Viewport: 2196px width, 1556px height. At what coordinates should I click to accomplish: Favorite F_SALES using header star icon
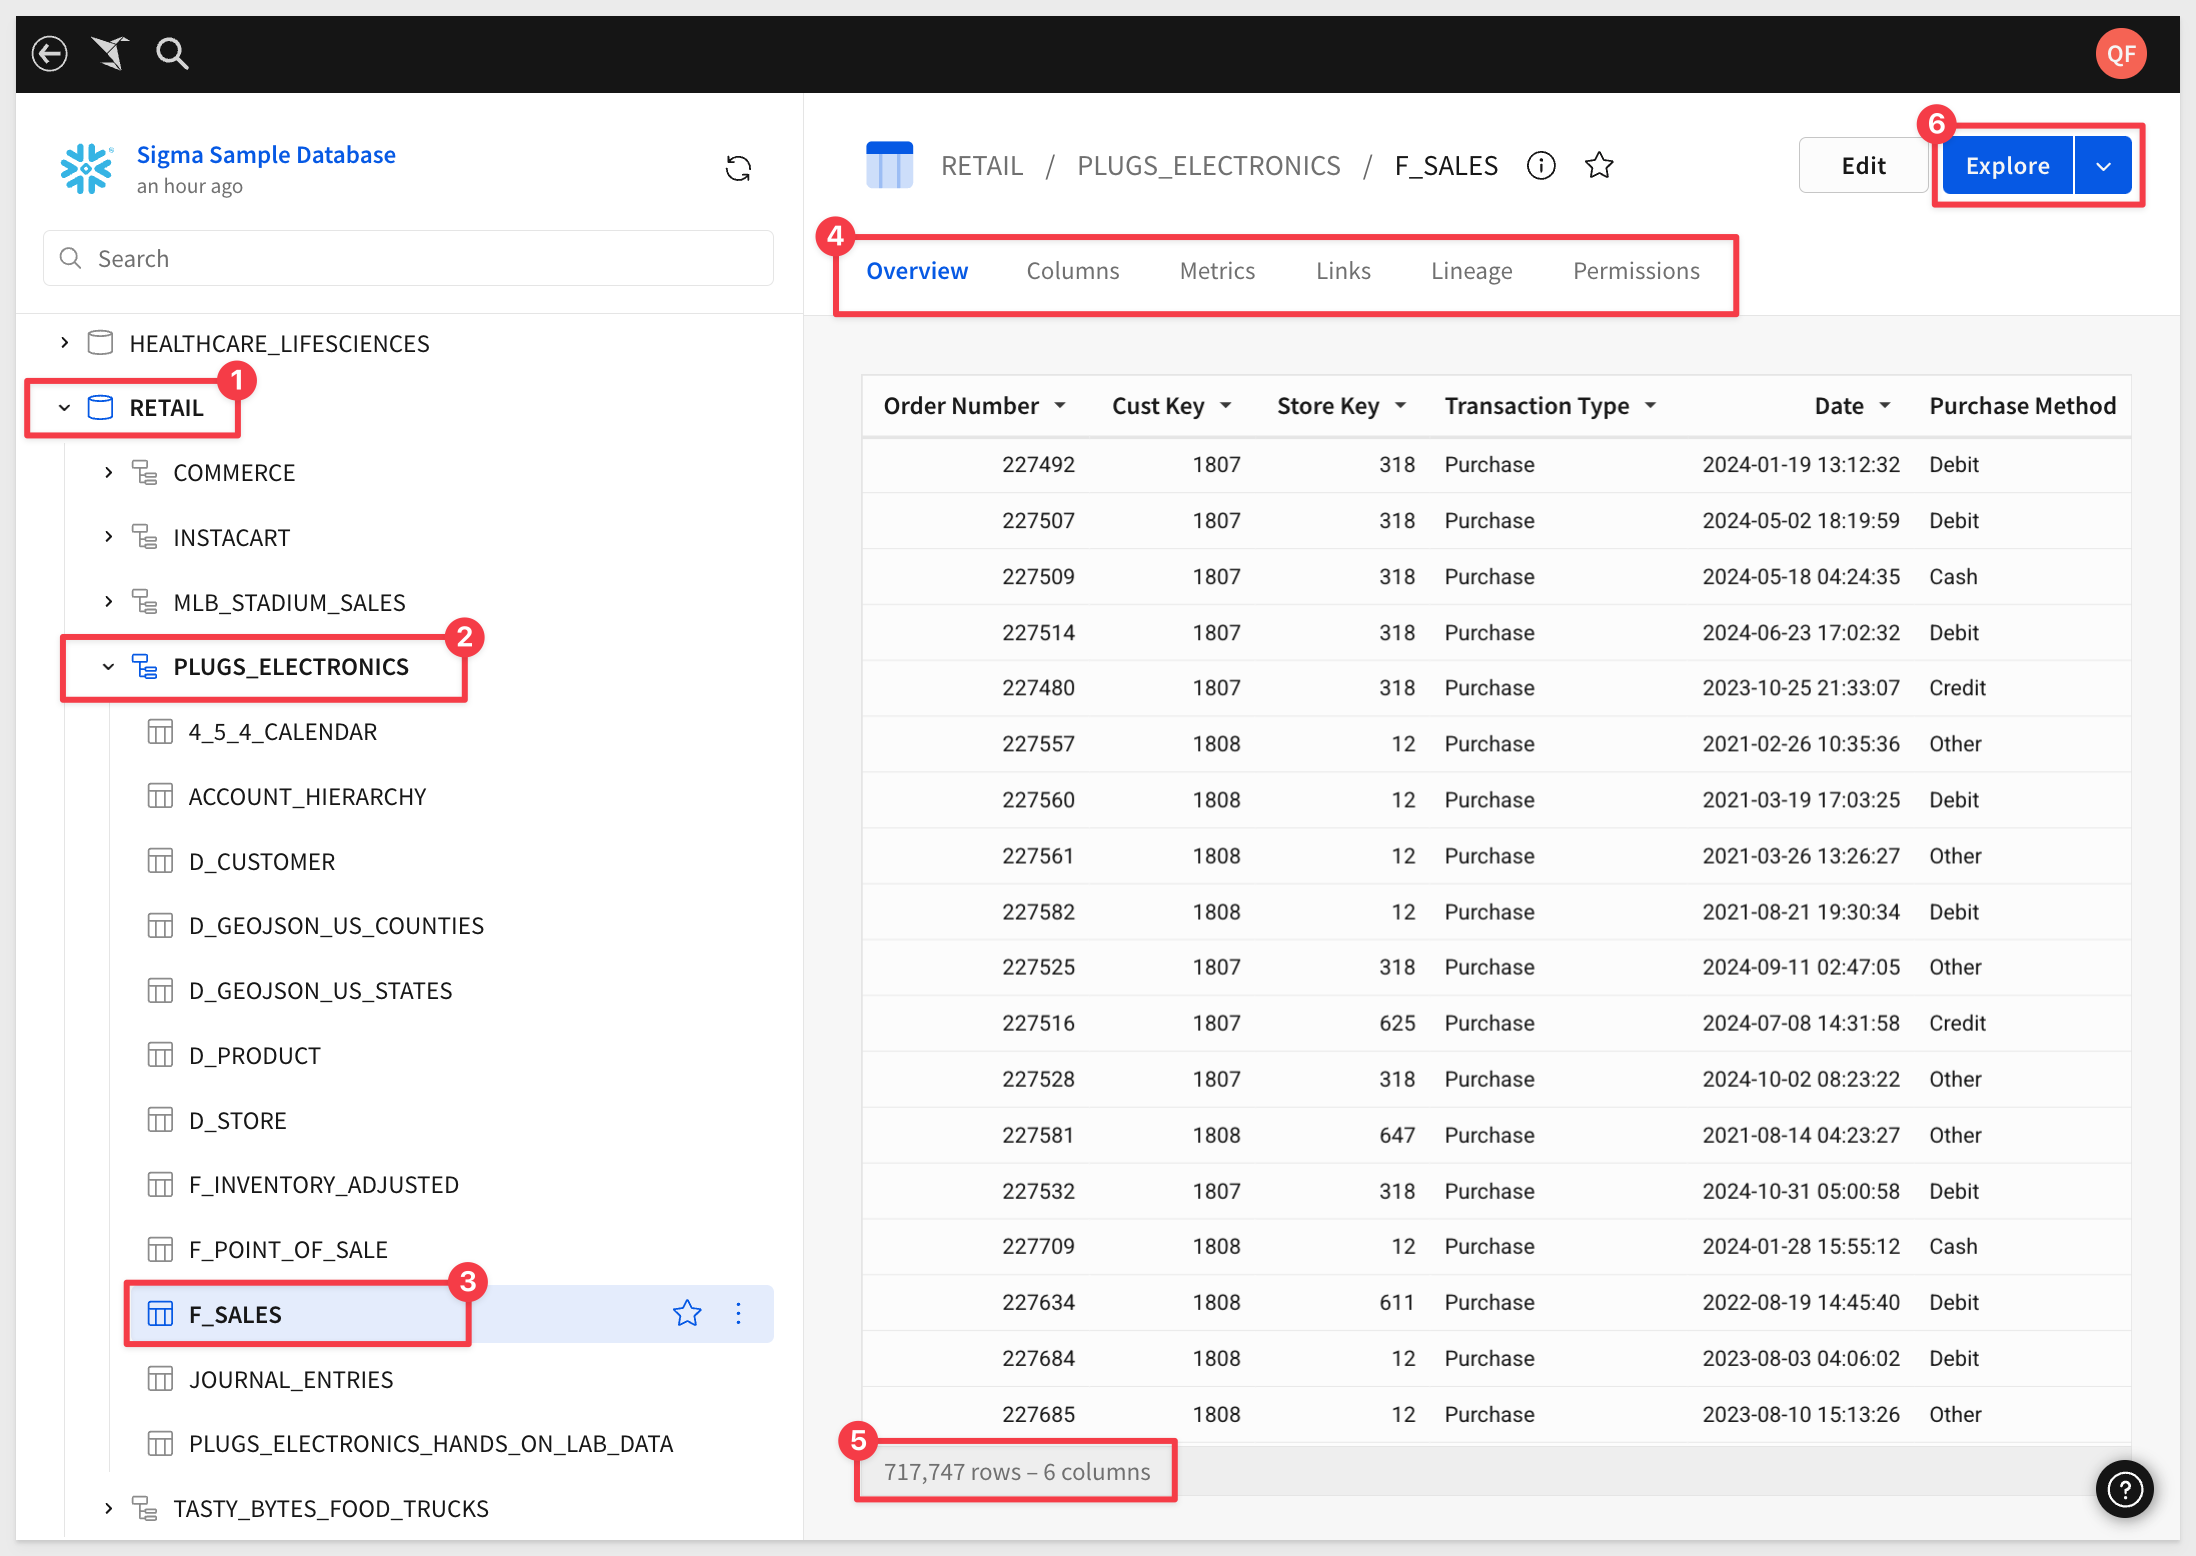(x=1599, y=166)
